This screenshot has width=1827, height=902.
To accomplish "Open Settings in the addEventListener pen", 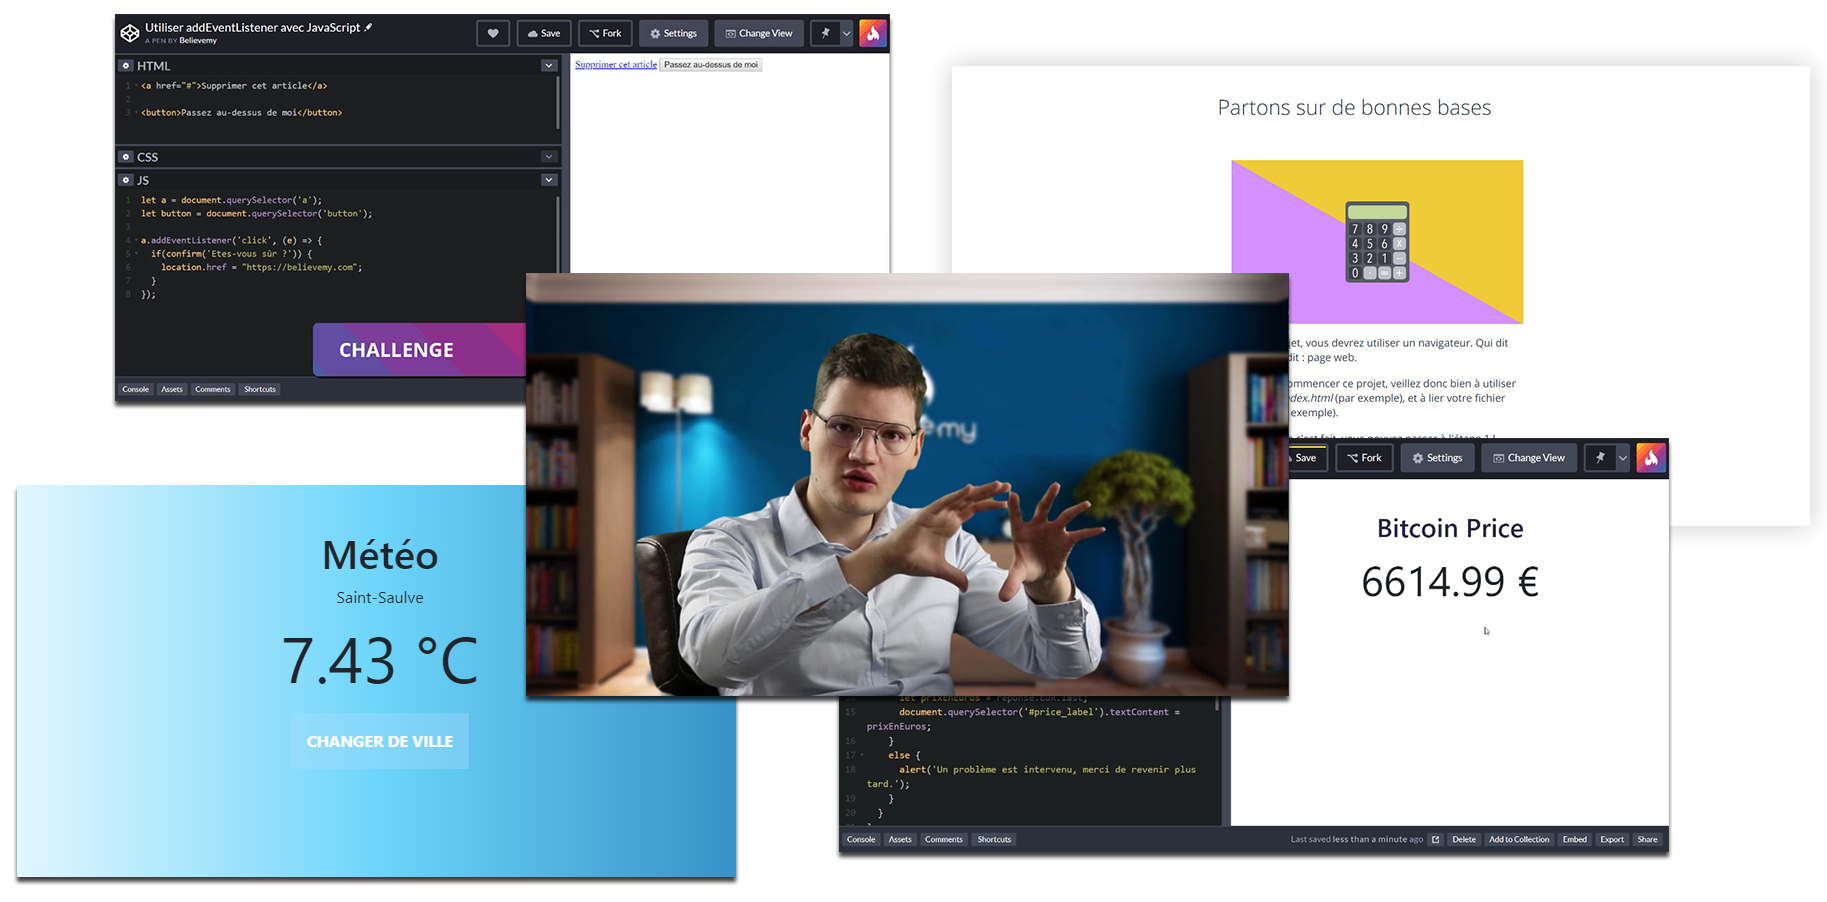I will point(673,33).
